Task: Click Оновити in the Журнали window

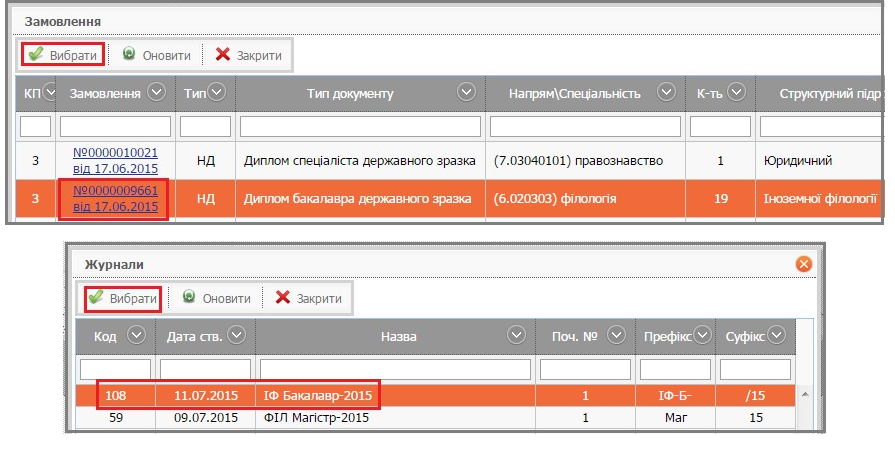Action: pos(216,298)
